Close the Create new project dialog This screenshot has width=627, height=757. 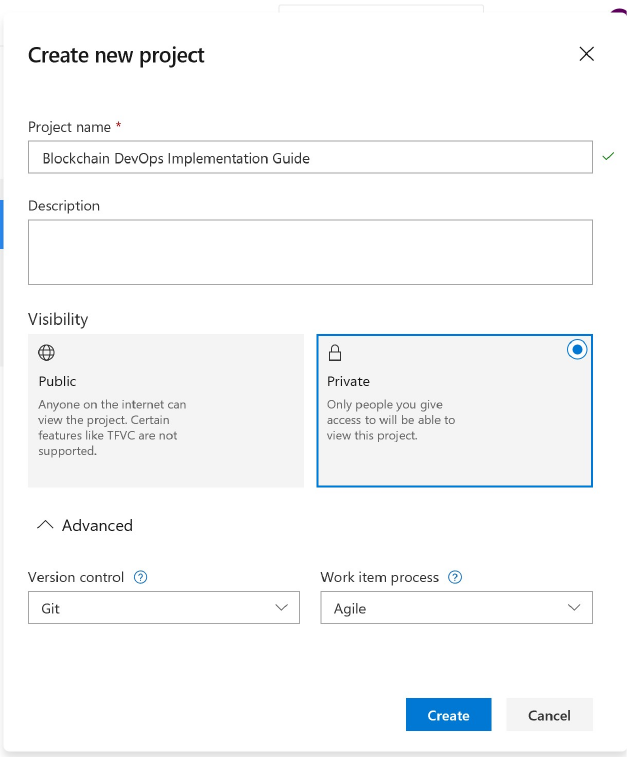click(x=587, y=54)
